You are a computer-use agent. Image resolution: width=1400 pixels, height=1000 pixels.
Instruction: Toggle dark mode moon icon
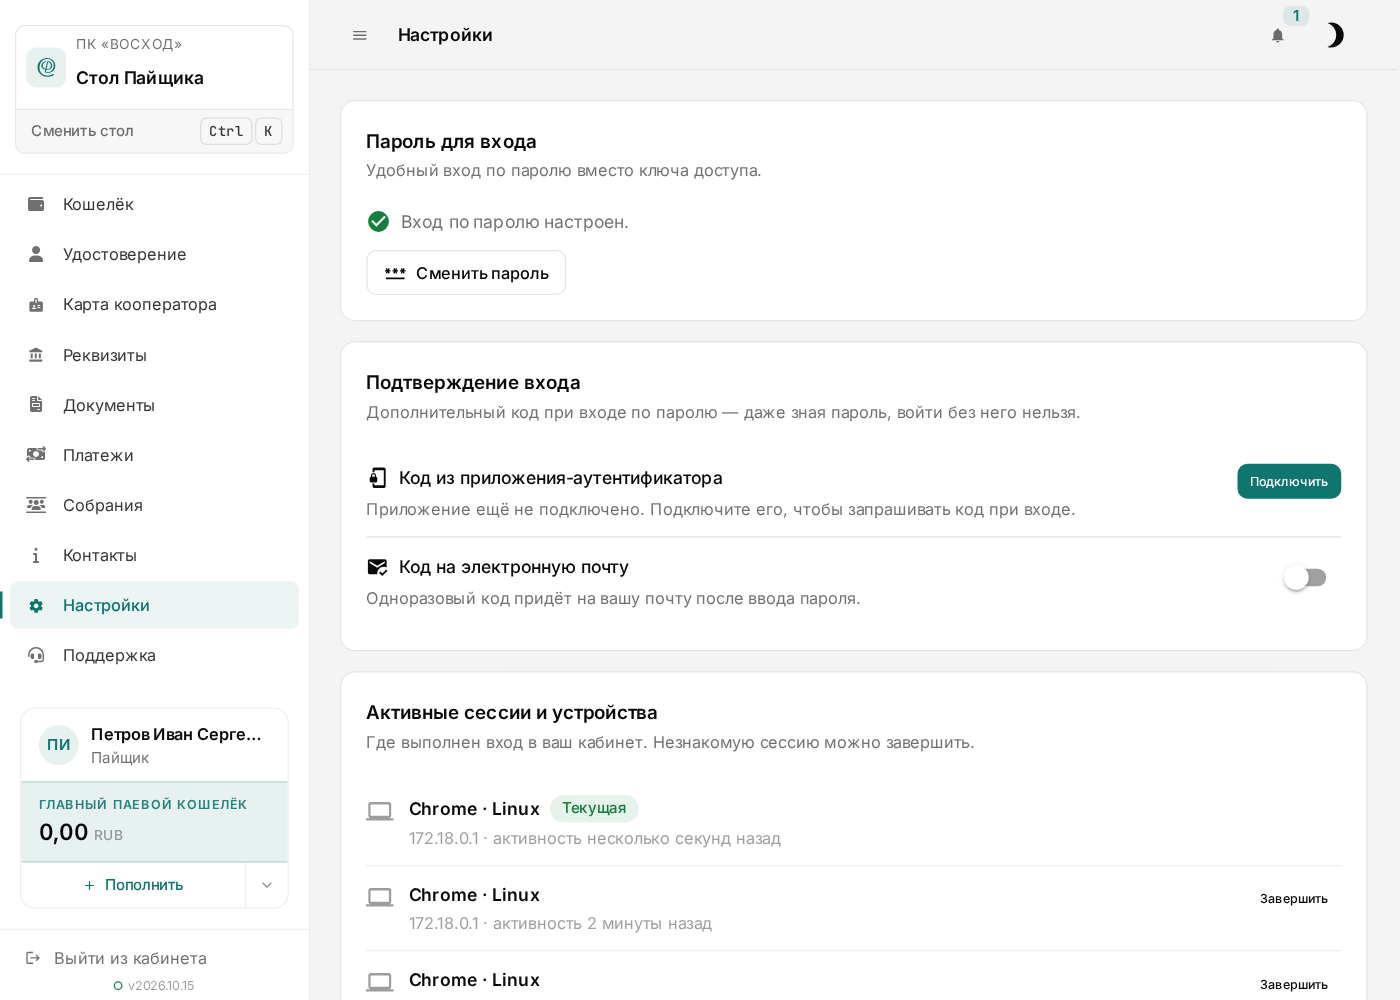(x=1334, y=36)
